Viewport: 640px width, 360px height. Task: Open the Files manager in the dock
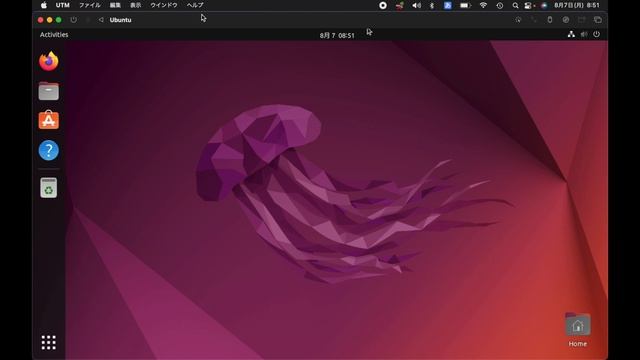49,91
